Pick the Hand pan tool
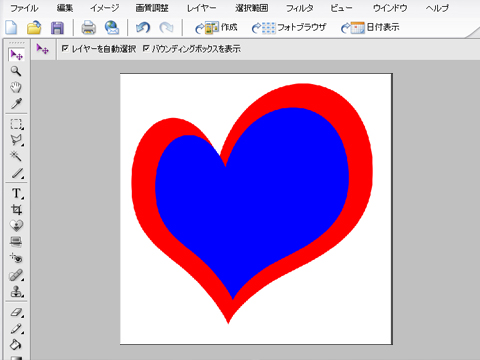Image resolution: width=480 pixels, height=360 pixels. coord(16,87)
